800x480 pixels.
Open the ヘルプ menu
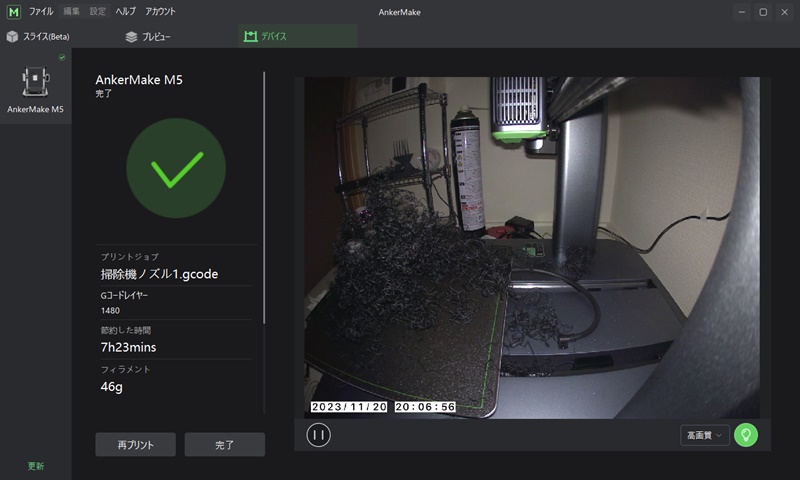(x=126, y=11)
